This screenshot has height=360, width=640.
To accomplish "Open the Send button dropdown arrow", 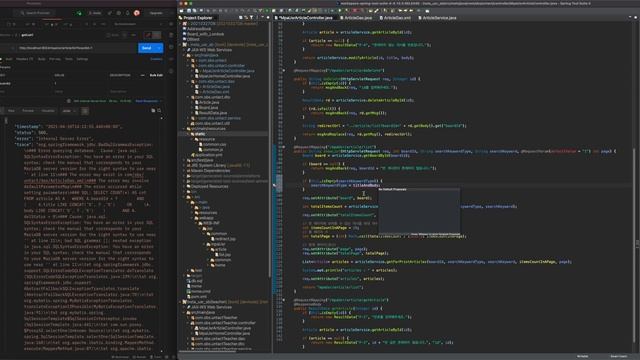I will click(160, 48).
